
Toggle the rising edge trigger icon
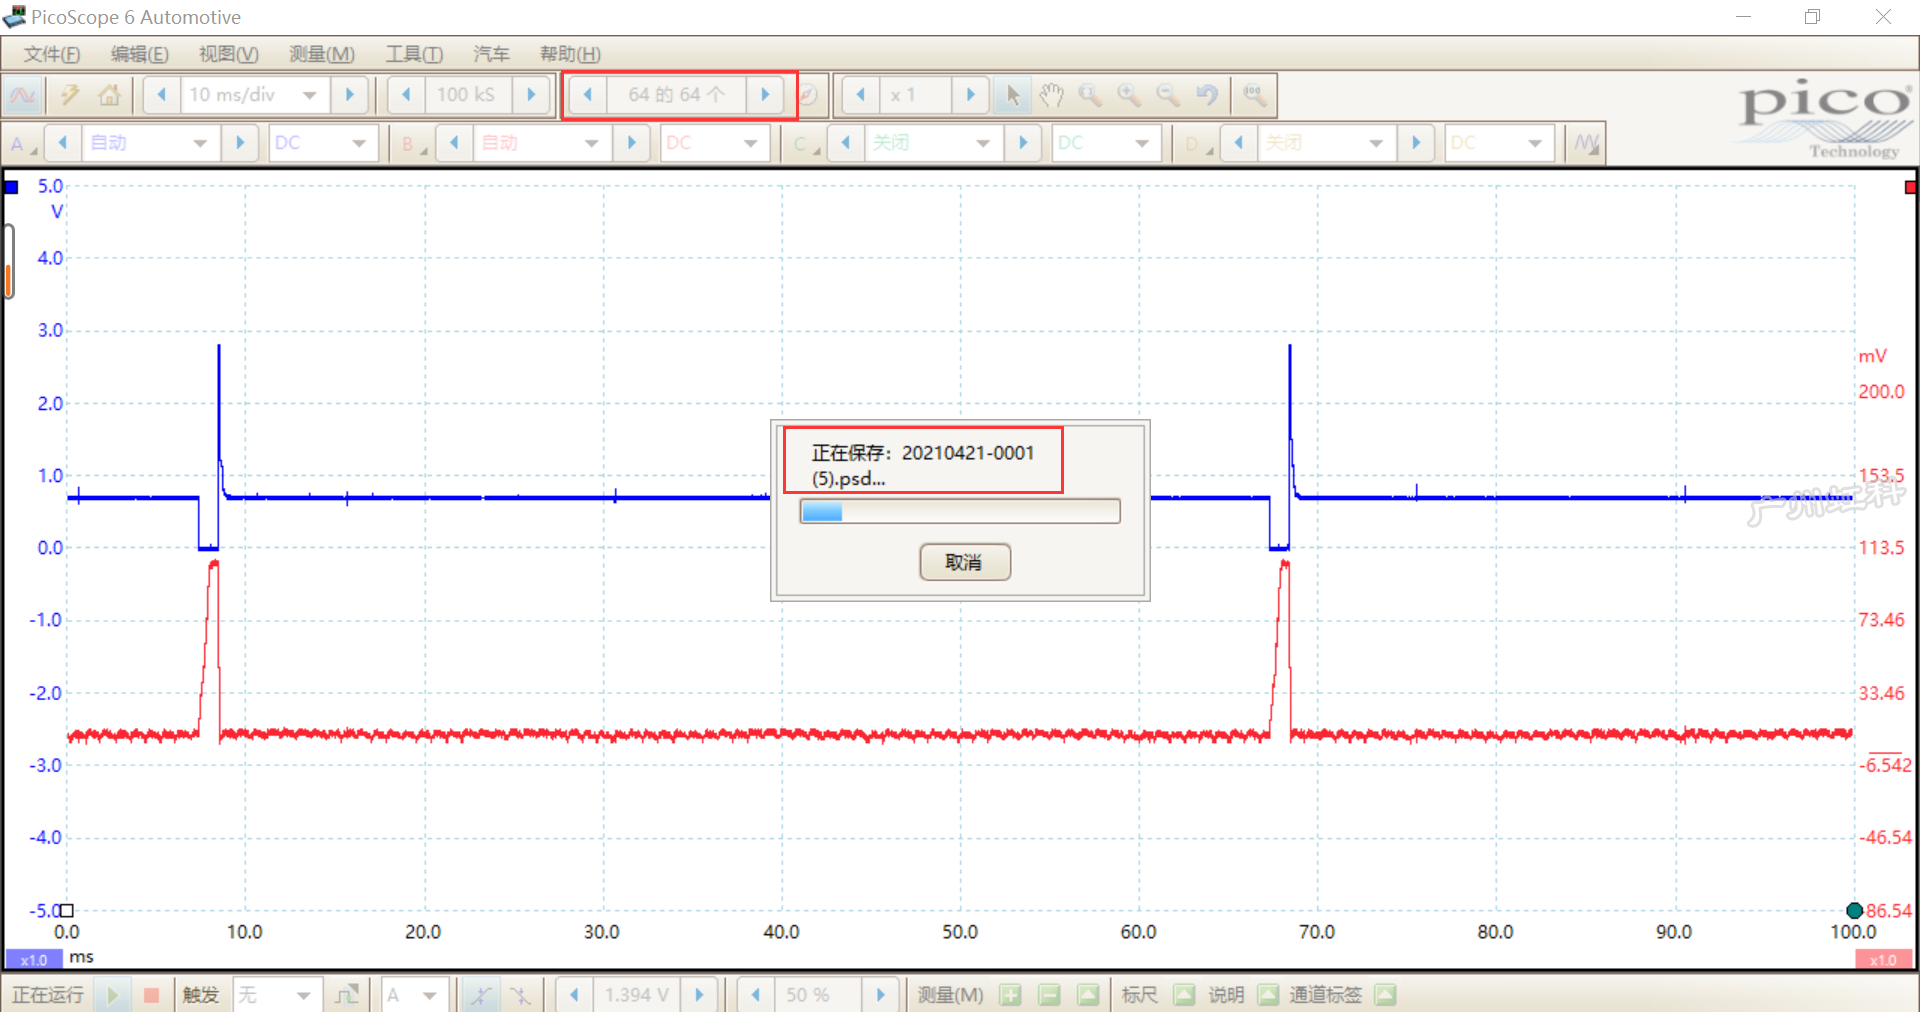click(x=482, y=995)
